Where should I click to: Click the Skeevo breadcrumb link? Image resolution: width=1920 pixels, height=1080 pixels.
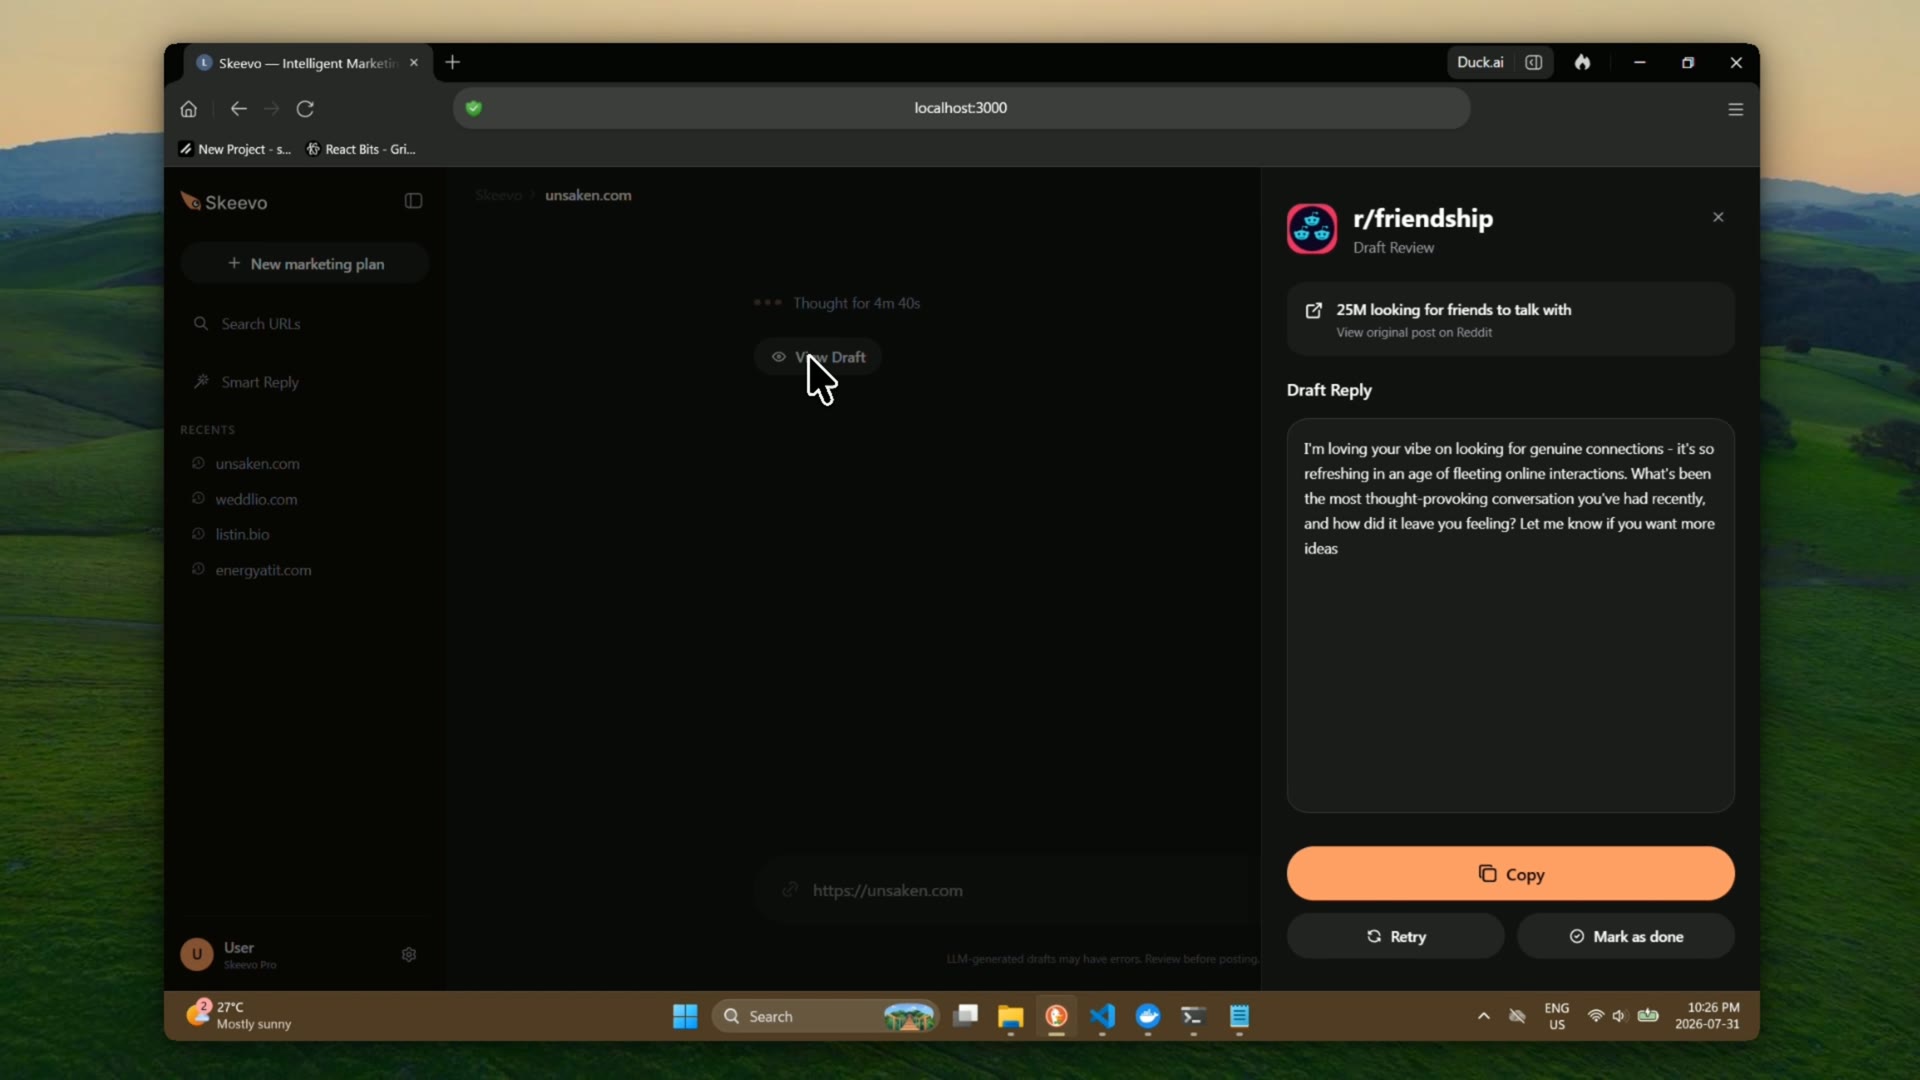pyautogui.click(x=498, y=195)
